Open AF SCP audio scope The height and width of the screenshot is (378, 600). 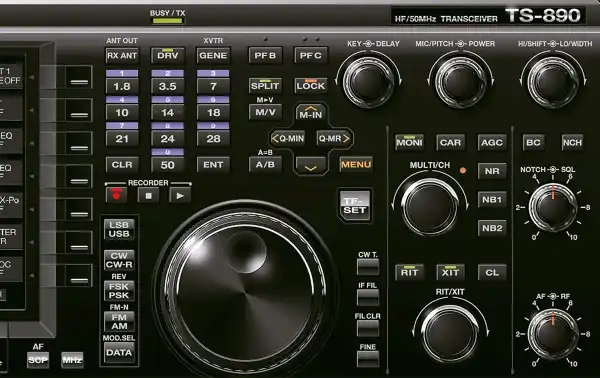(x=38, y=360)
